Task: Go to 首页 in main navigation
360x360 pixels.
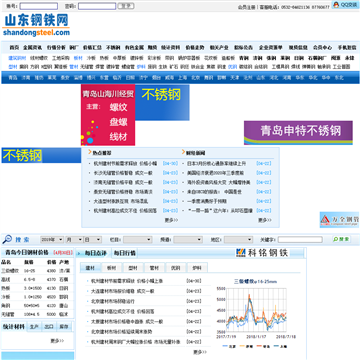Action: coord(14,47)
